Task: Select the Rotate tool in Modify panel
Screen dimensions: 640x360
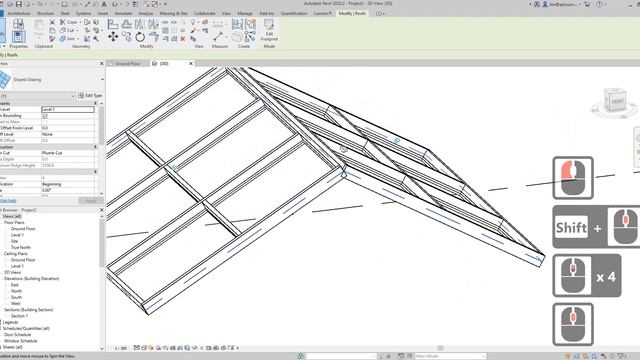Action: coord(140,37)
